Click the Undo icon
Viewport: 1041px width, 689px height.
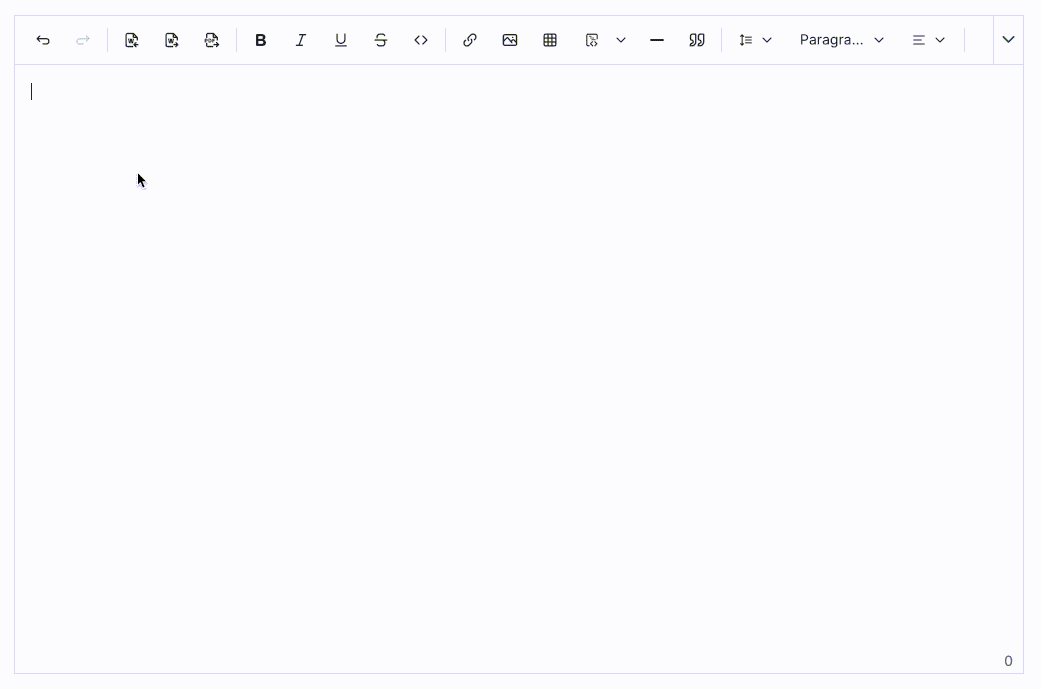click(x=43, y=40)
